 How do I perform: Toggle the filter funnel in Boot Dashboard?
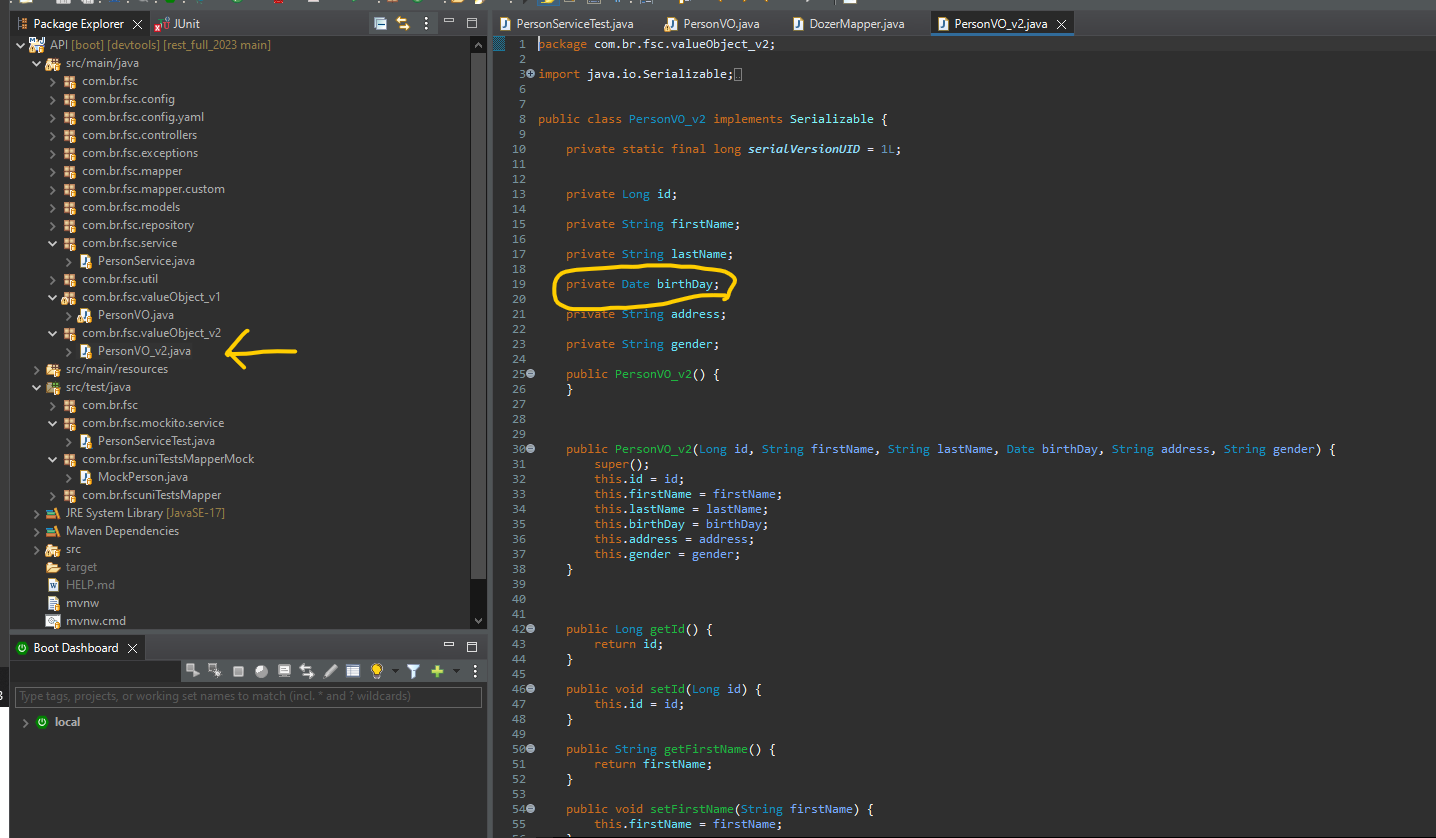(x=413, y=671)
